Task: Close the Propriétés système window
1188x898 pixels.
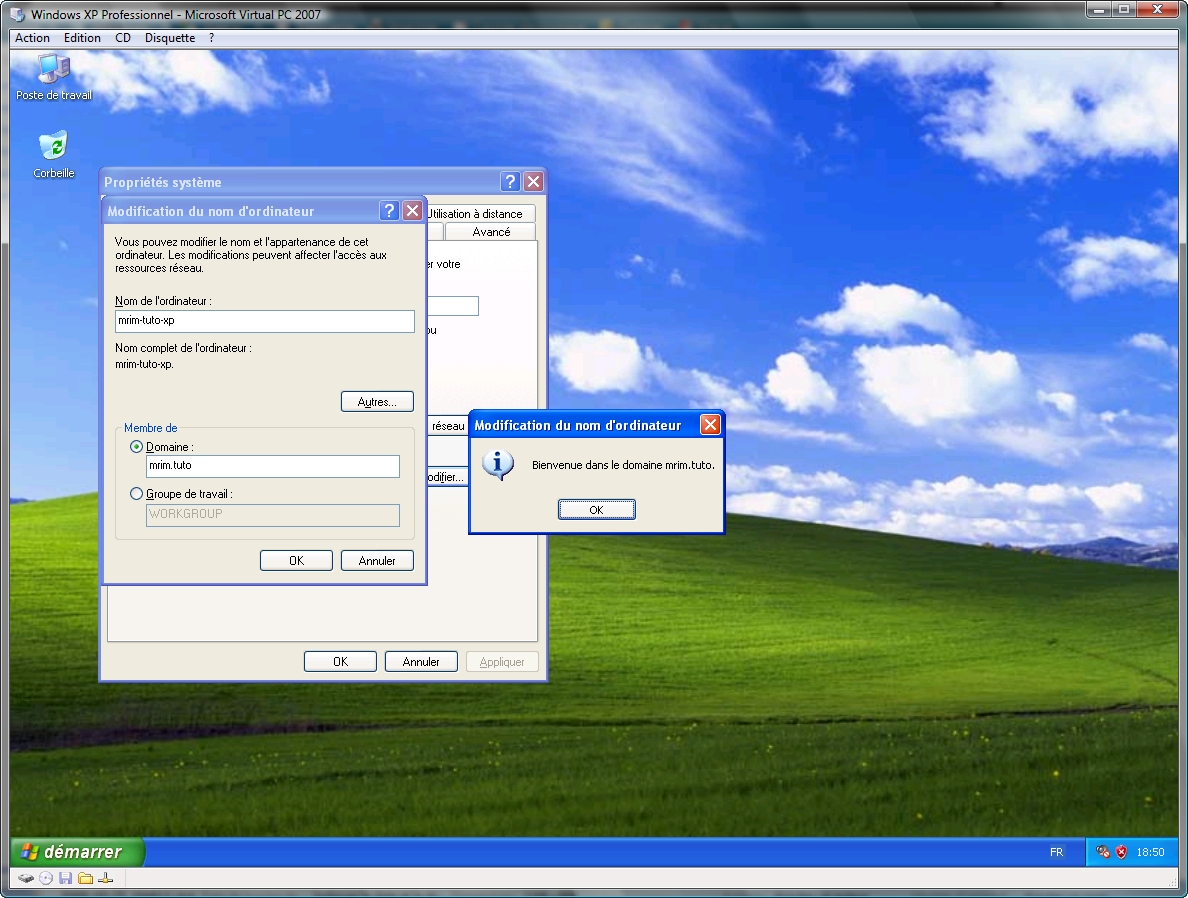Action: click(x=533, y=181)
